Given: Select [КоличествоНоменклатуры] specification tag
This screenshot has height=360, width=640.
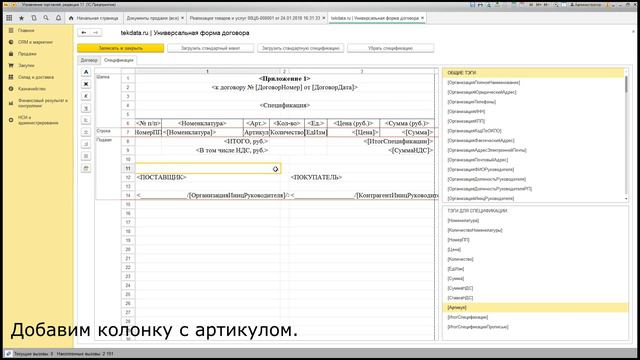Looking at the screenshot, I should [475, 230].
